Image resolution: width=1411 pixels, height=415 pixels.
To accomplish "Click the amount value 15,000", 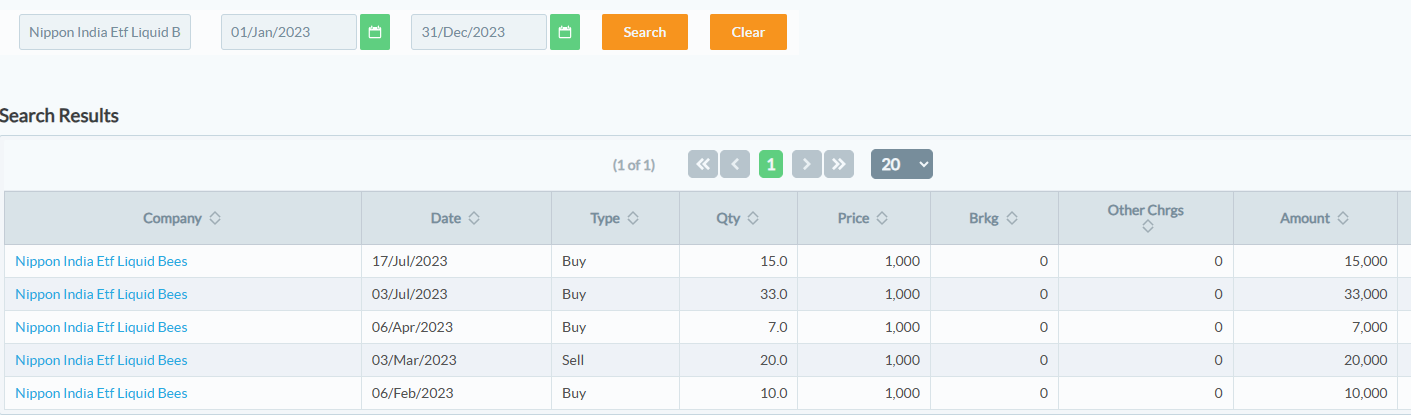I will [x=1366, y=261].
